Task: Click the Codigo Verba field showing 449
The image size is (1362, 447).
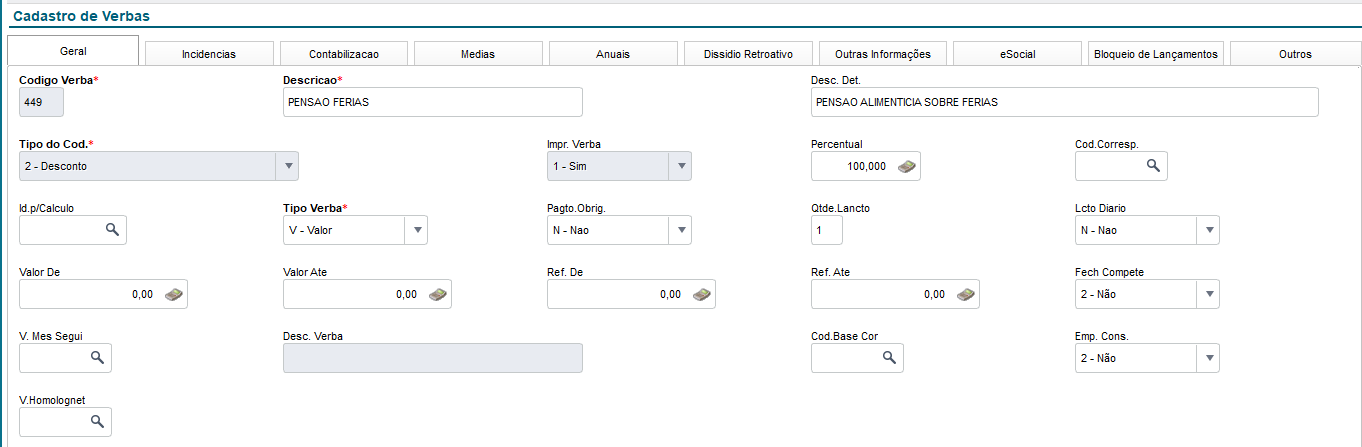Action: pyautogui.click(x=41, y=102)
